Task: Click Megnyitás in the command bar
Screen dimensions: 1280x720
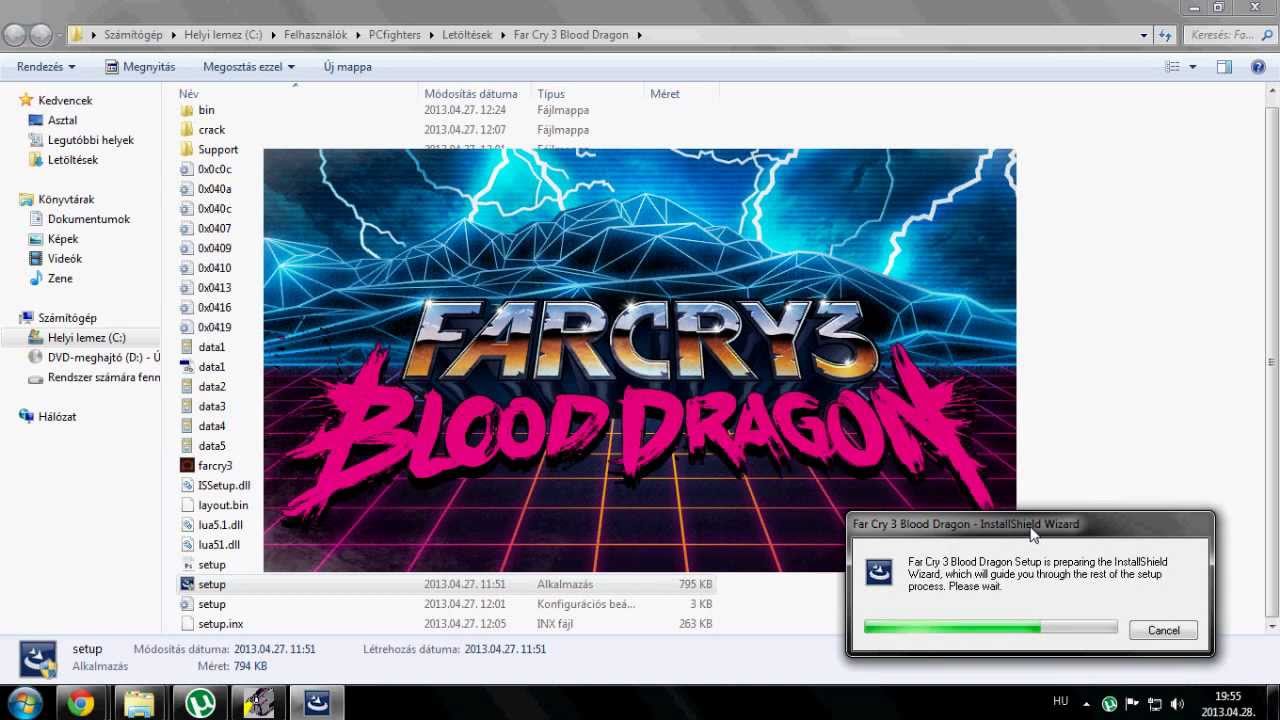Action: pos(140,67)
